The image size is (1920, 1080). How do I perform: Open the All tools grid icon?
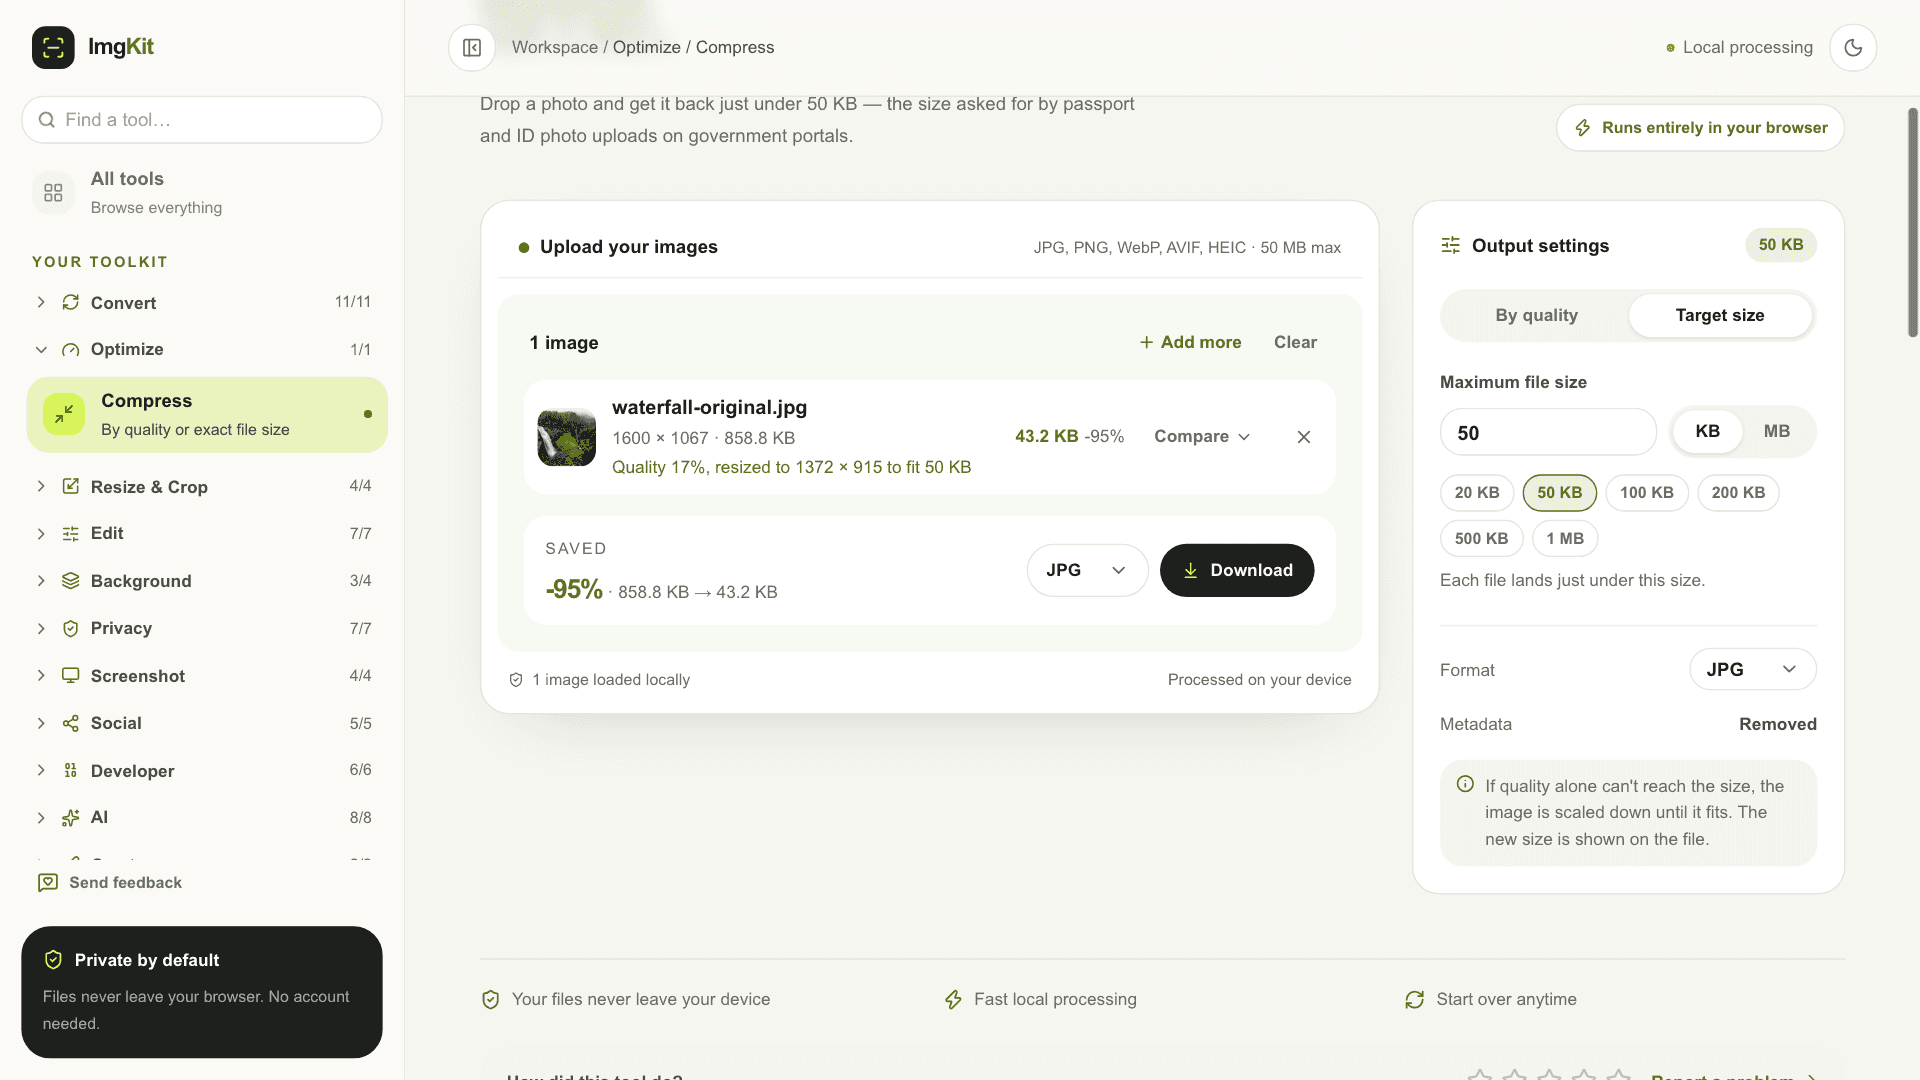pyautogui.click(x=53, y=193)
